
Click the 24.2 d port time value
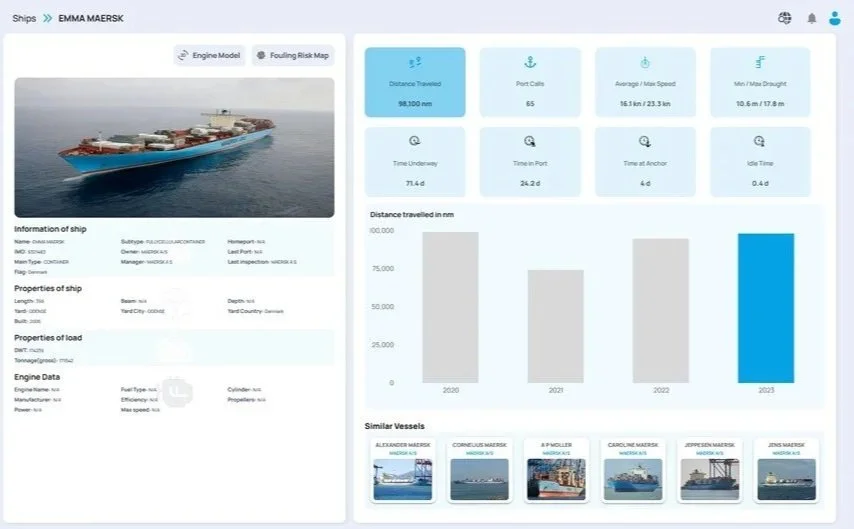tap(530, 183)
